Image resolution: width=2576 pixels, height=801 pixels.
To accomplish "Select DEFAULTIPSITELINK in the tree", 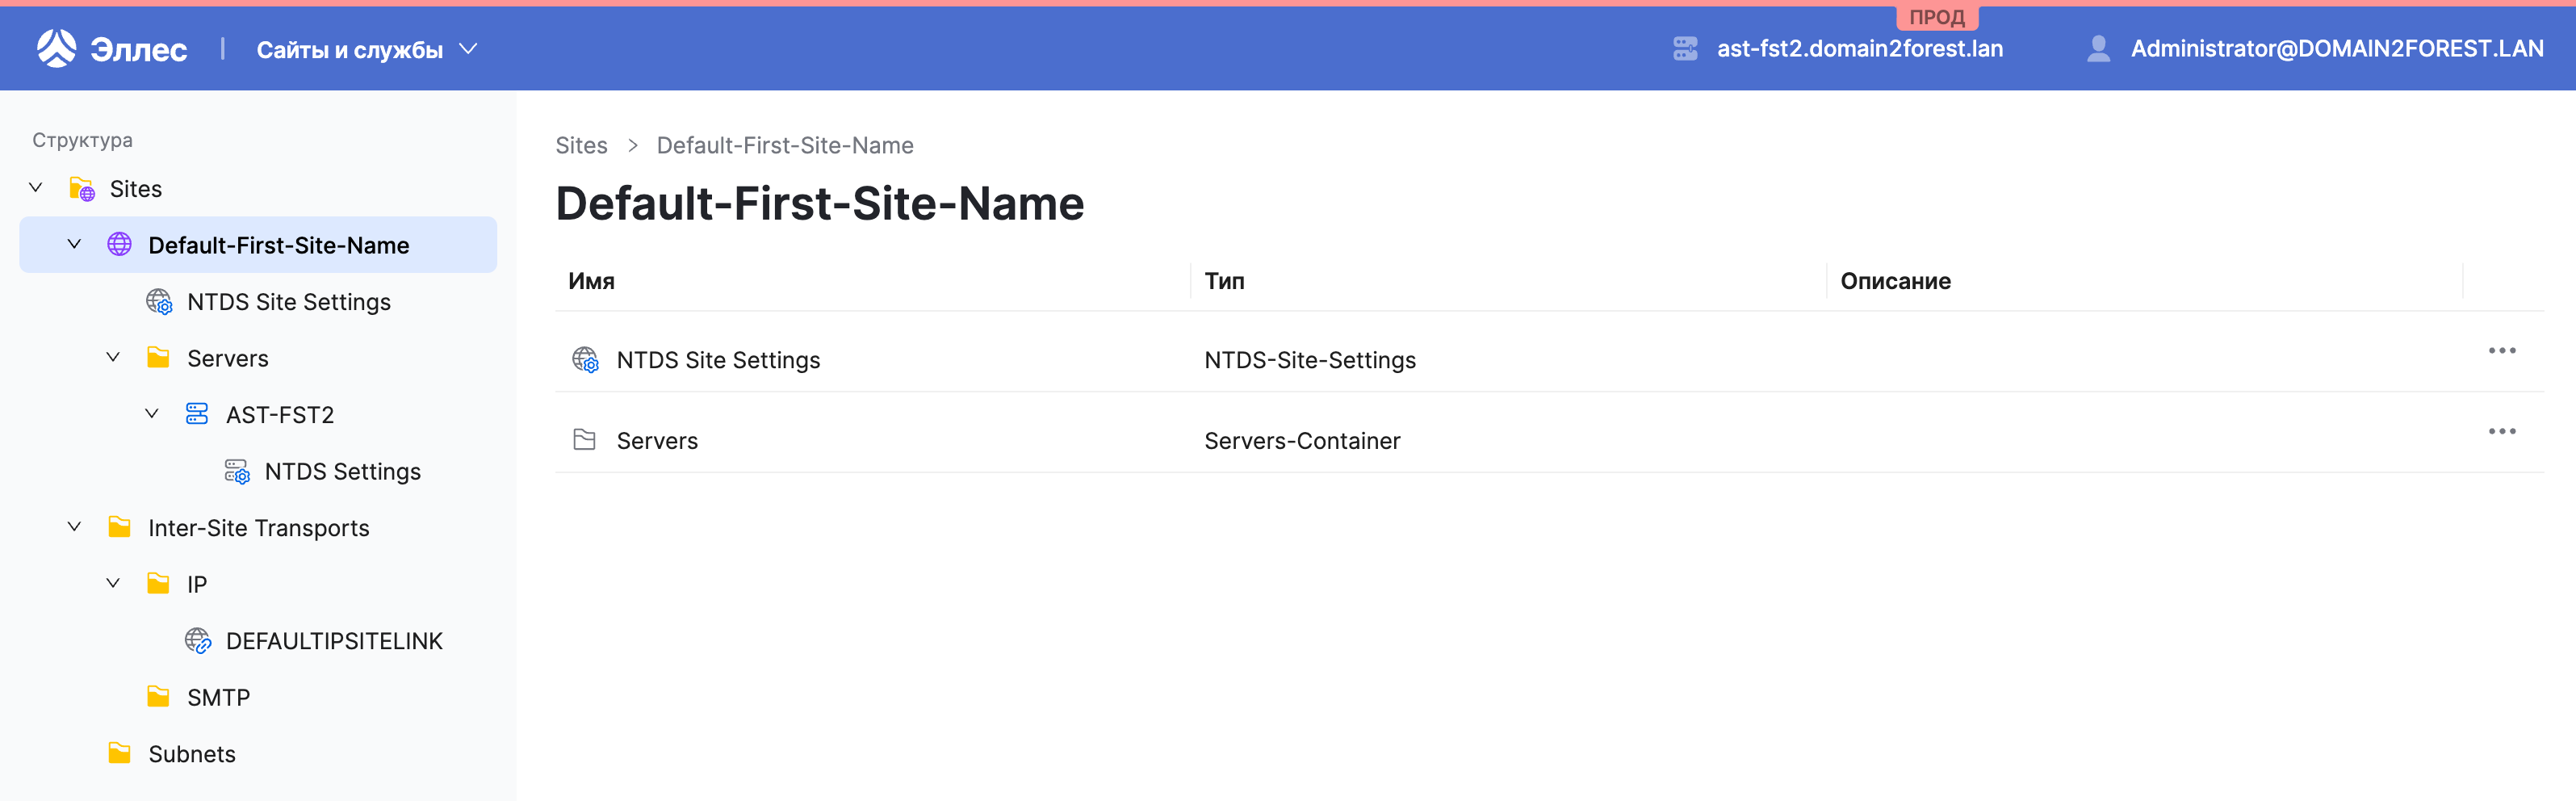I will [x=334, y=640].
